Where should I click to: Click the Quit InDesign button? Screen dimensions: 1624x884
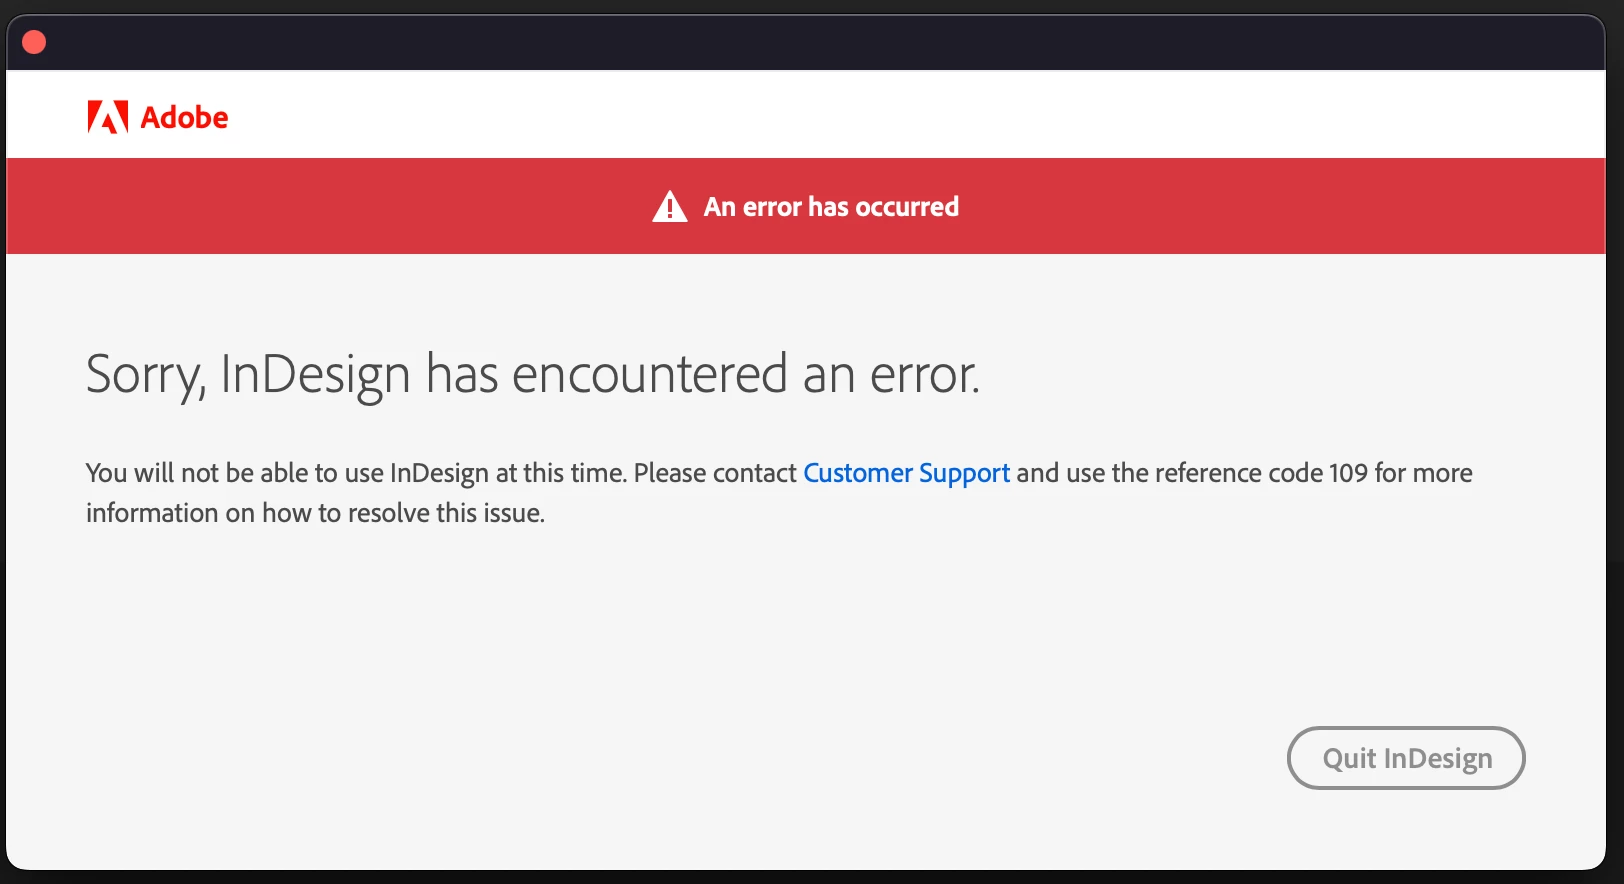(x=1405, y=758)
